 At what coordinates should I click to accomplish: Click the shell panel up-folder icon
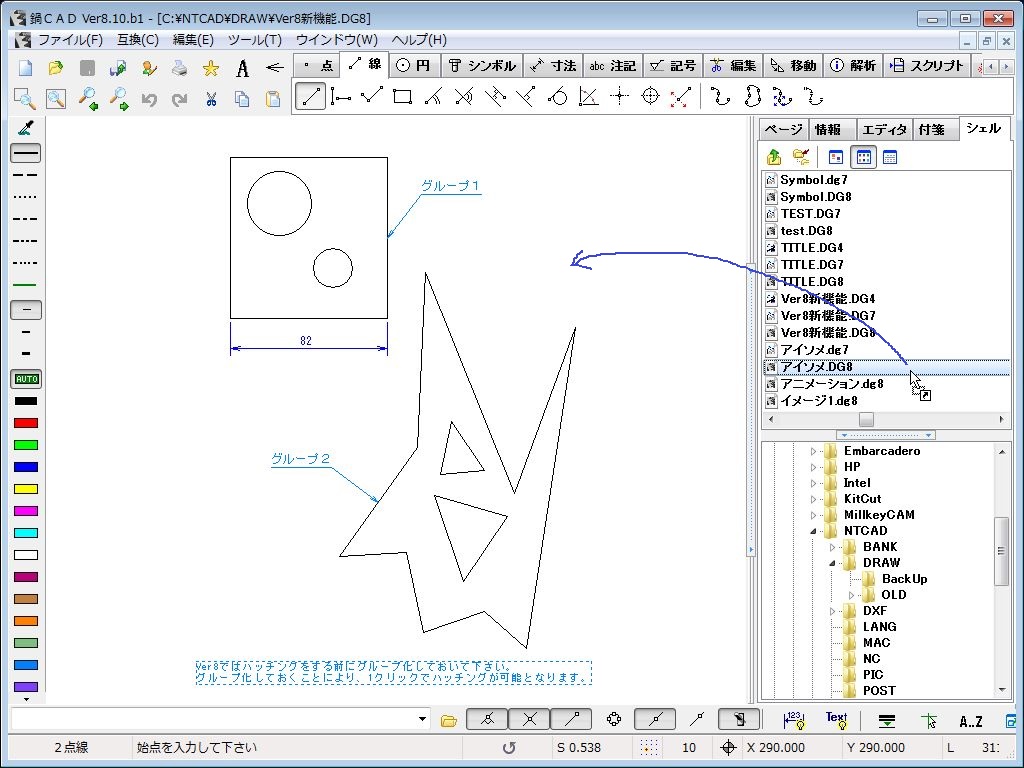pyautogui.click(x=775, y=157)
